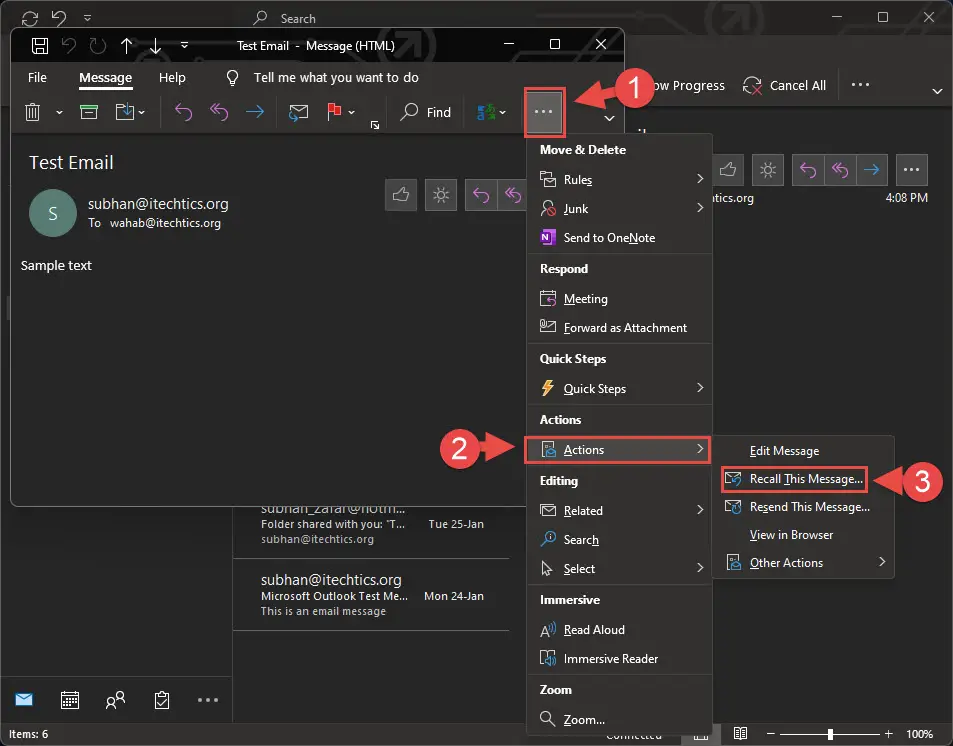This screenshot has height=746, width=953.
Task: Expand Other Actions submenu
Action: 803,563
